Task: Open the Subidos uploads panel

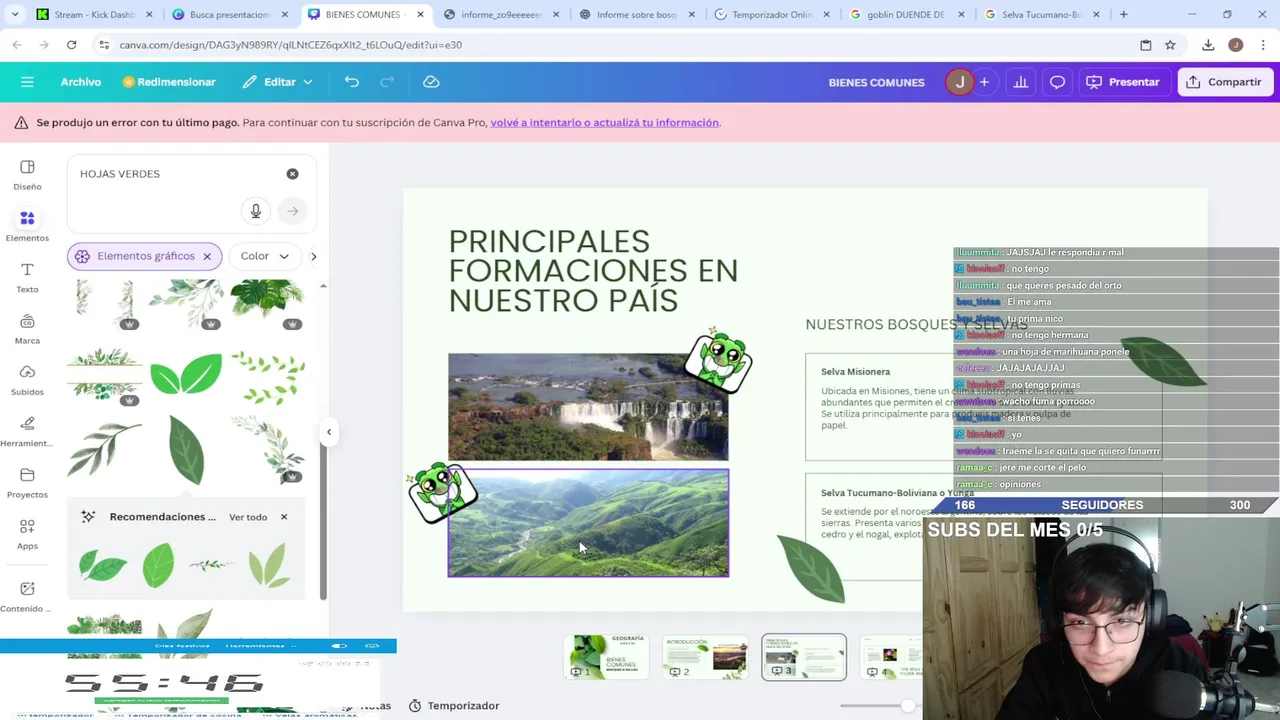Action: [x=27, y=379]
